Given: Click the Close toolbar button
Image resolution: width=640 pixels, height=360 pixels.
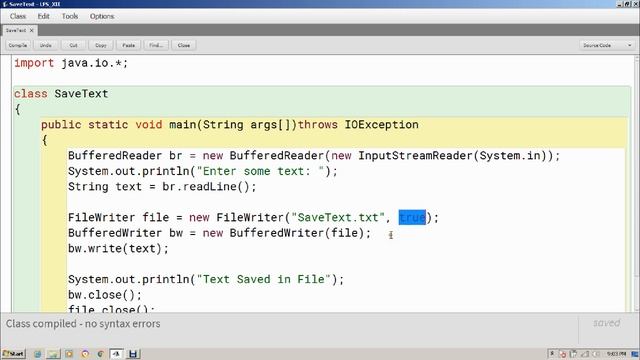Looking at the screenshot, I should coord(184,45).
